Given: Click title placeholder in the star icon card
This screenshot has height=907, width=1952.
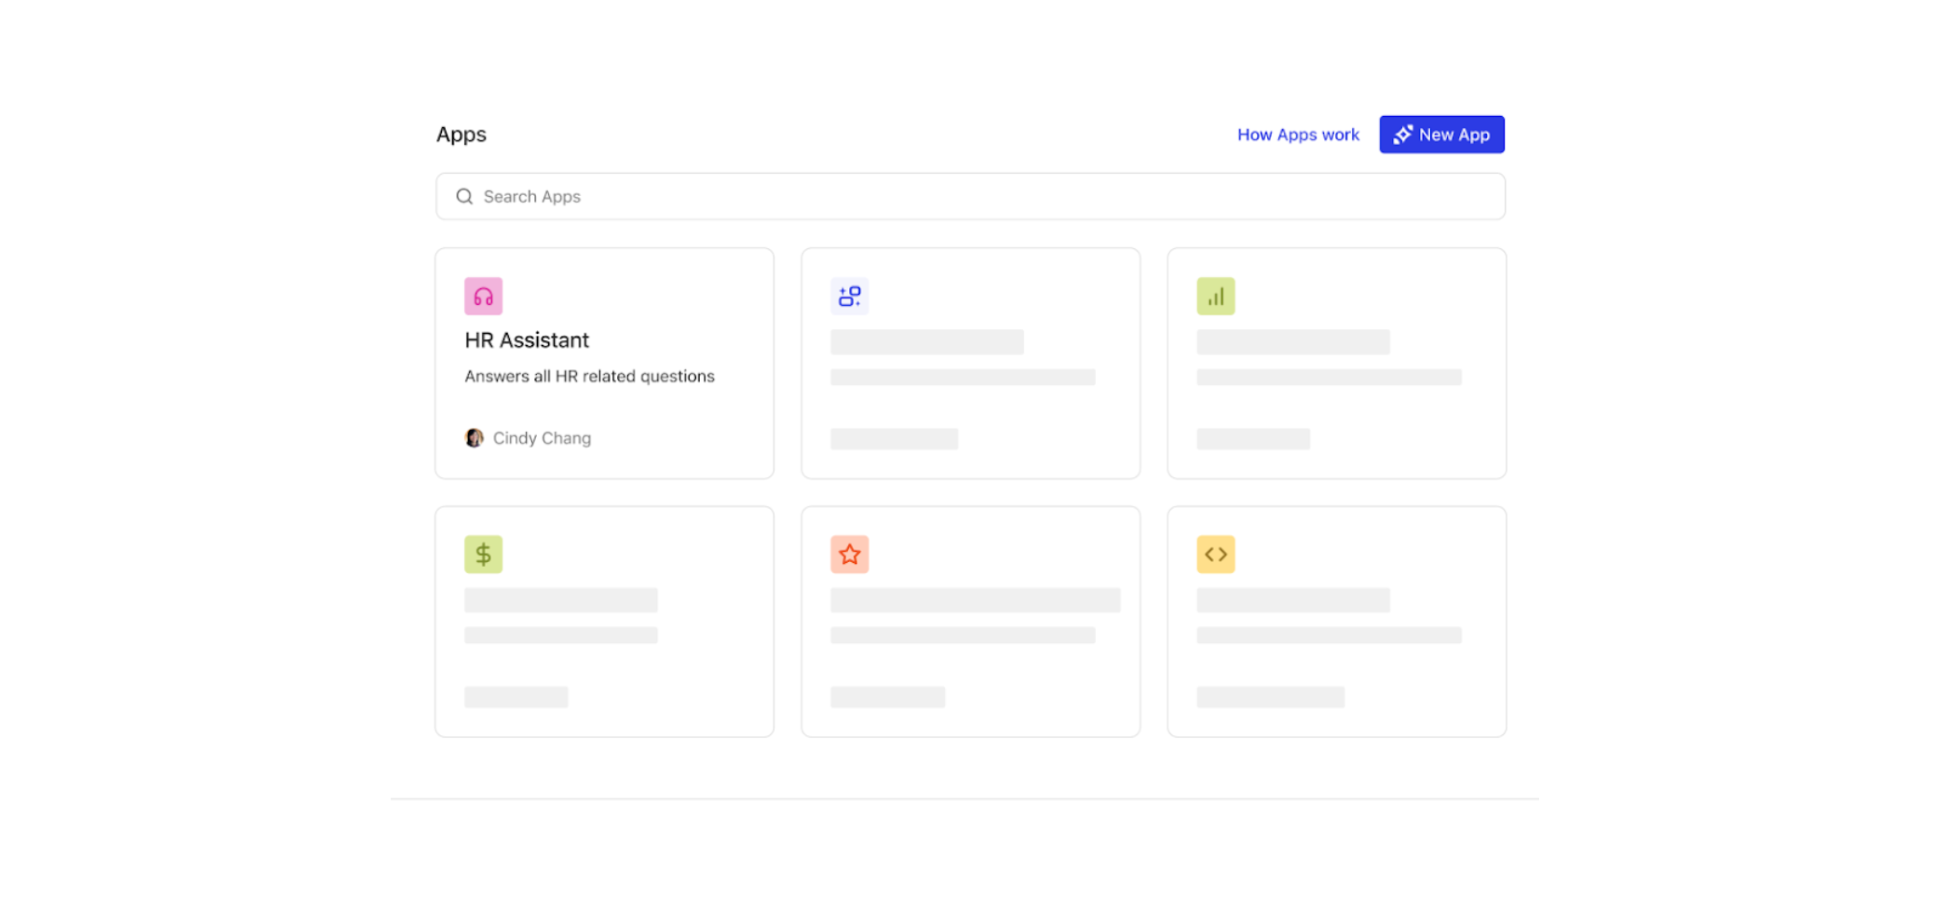Looking at the screenshot, I should point(974,600).
